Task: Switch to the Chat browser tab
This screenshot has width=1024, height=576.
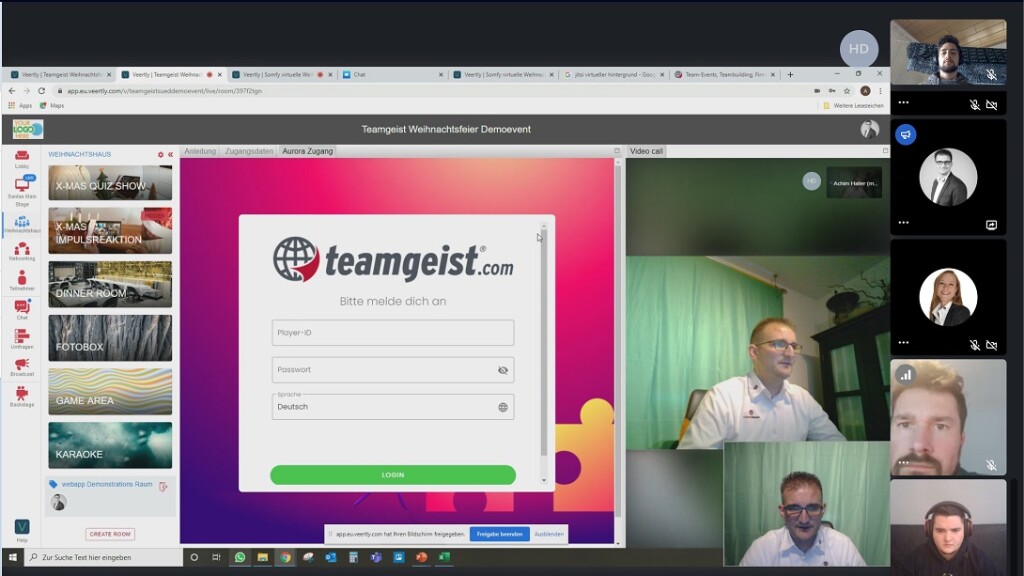Action: [x=392, y=74]
